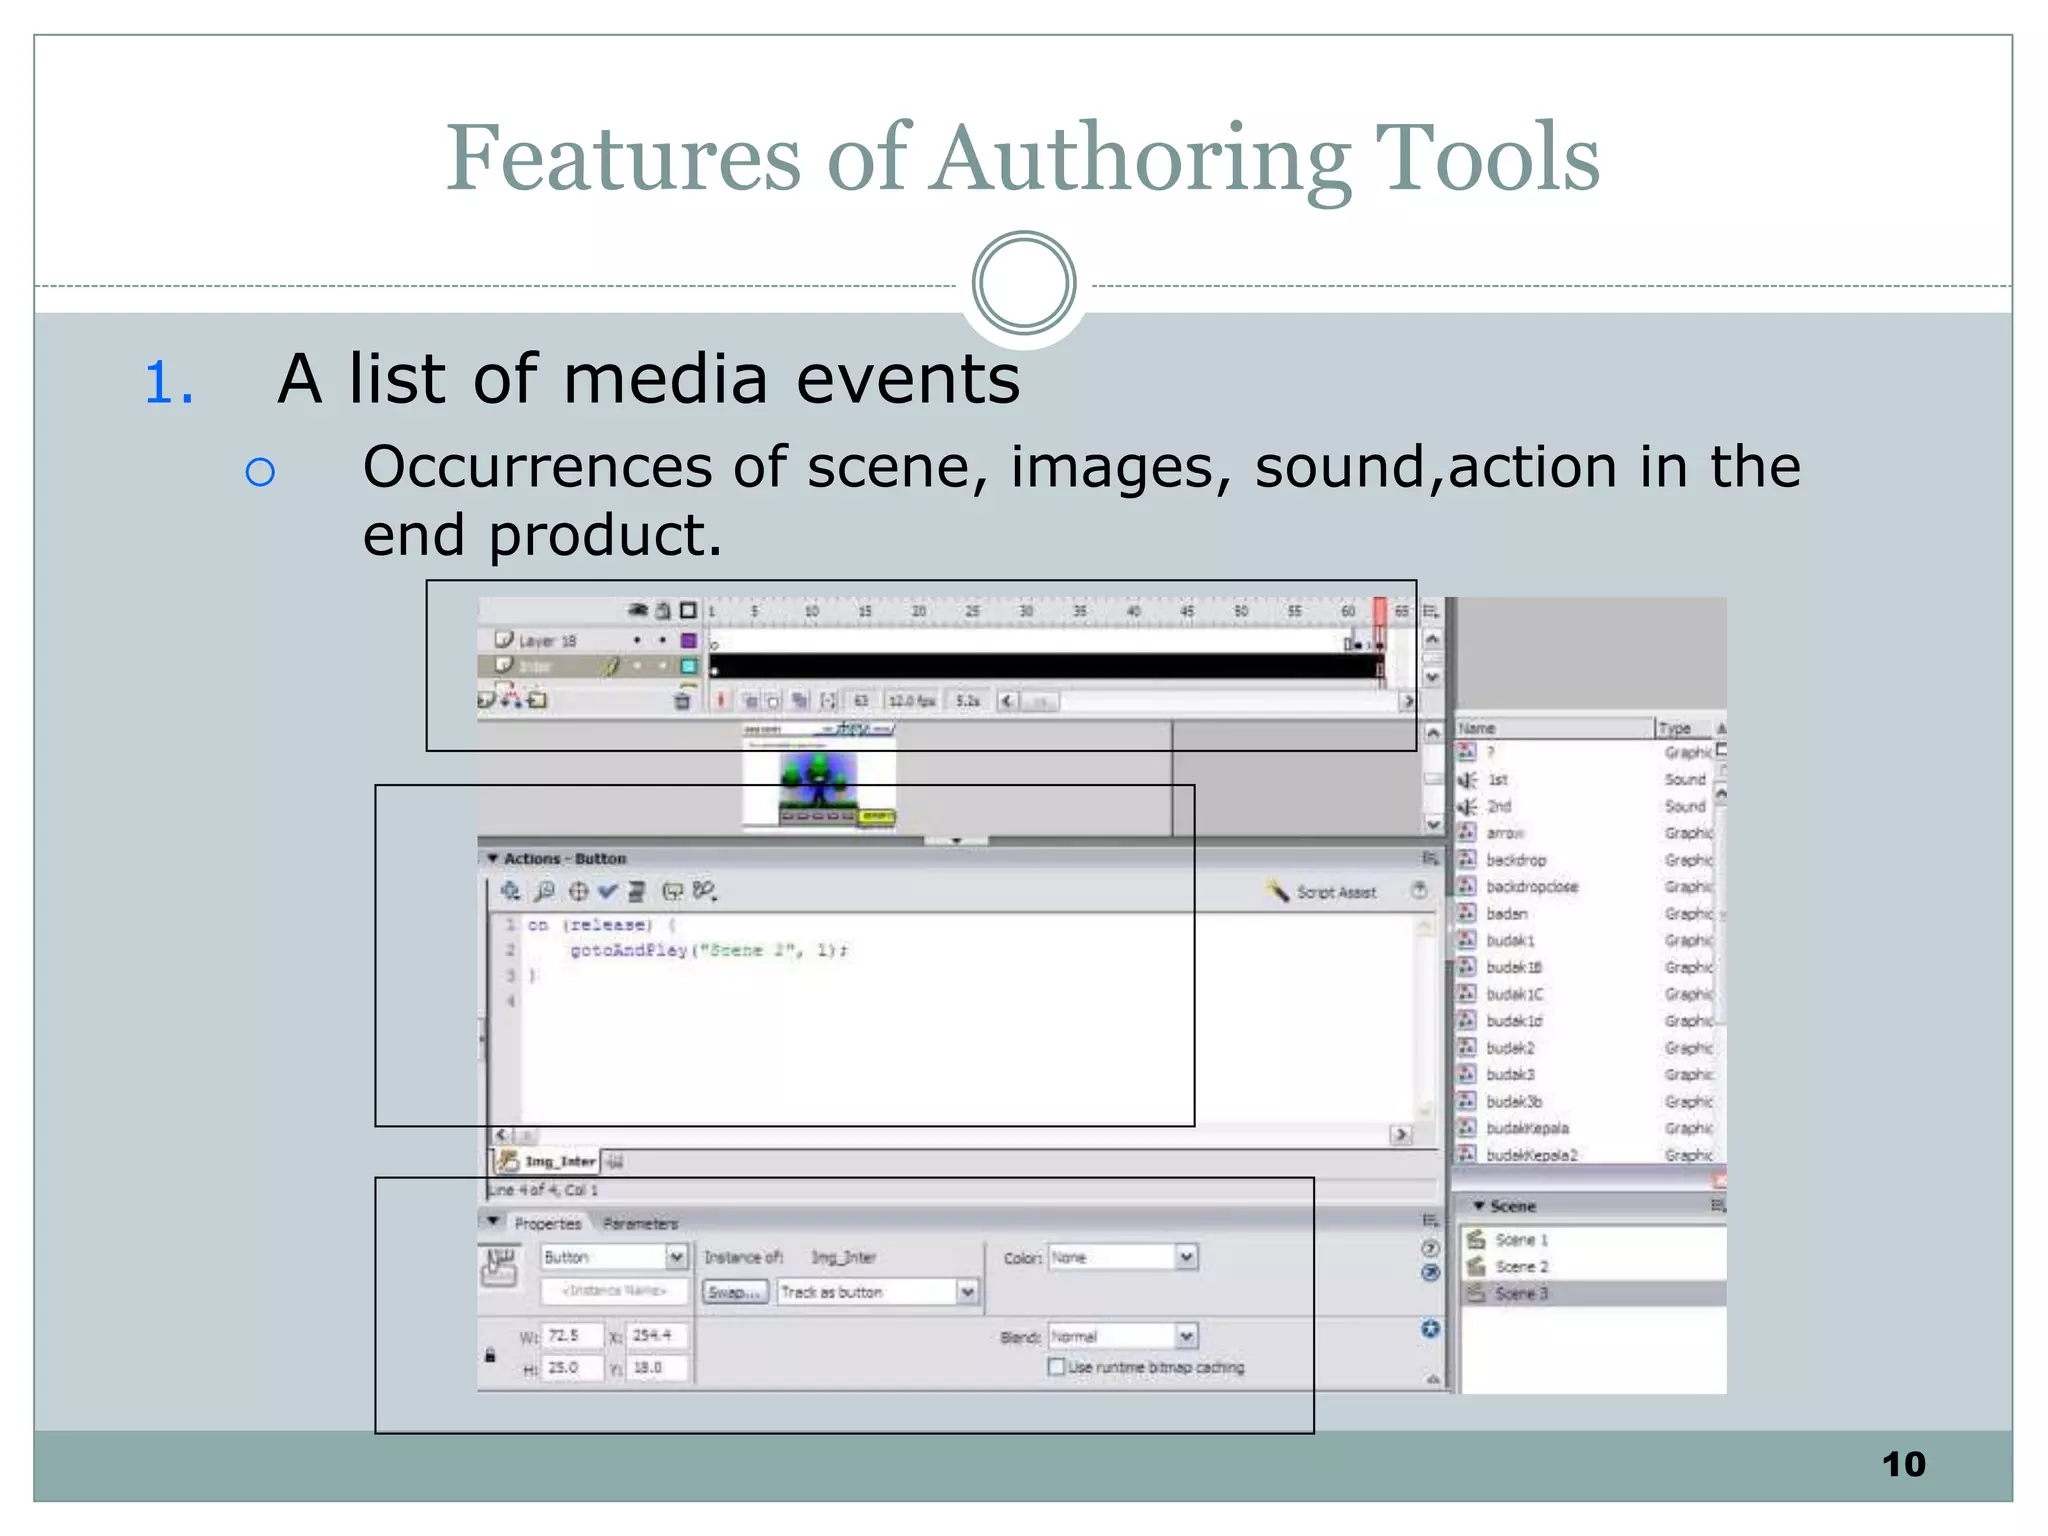The width and height of the screenshot is (2048, 1536).
Task: Click the timeline panel options menu icon
Action: coord(1431,610)
